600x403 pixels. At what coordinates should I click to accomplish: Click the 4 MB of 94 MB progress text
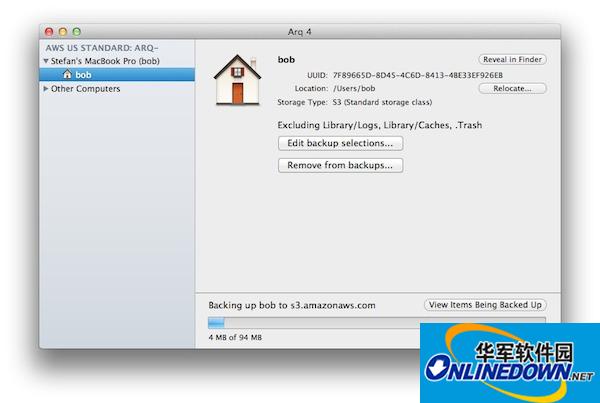[x=235, y=338]
